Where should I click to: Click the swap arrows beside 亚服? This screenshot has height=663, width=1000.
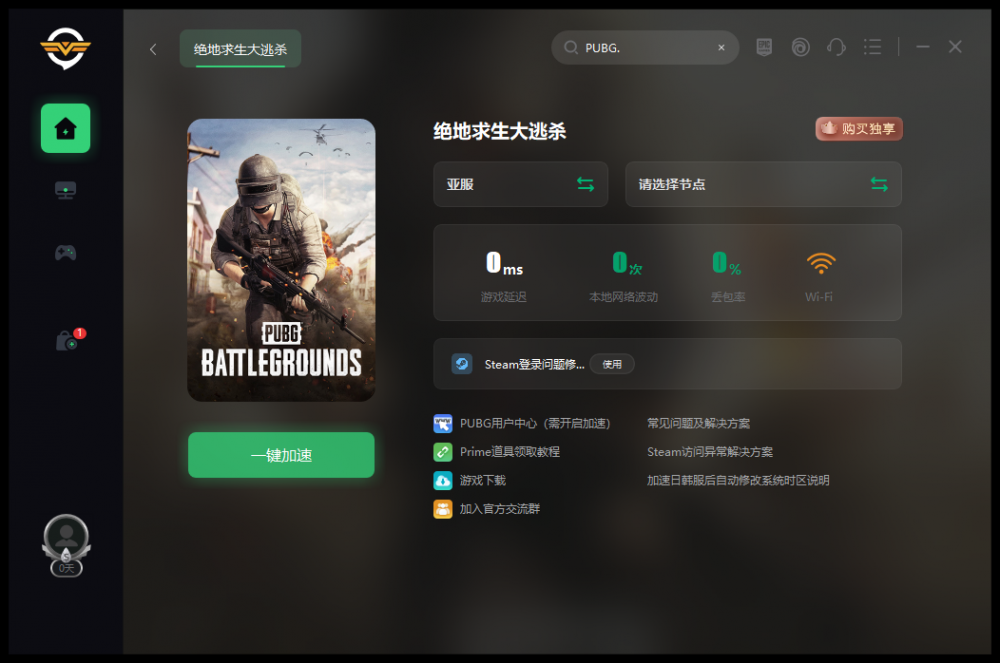click(x=585, y=184)
